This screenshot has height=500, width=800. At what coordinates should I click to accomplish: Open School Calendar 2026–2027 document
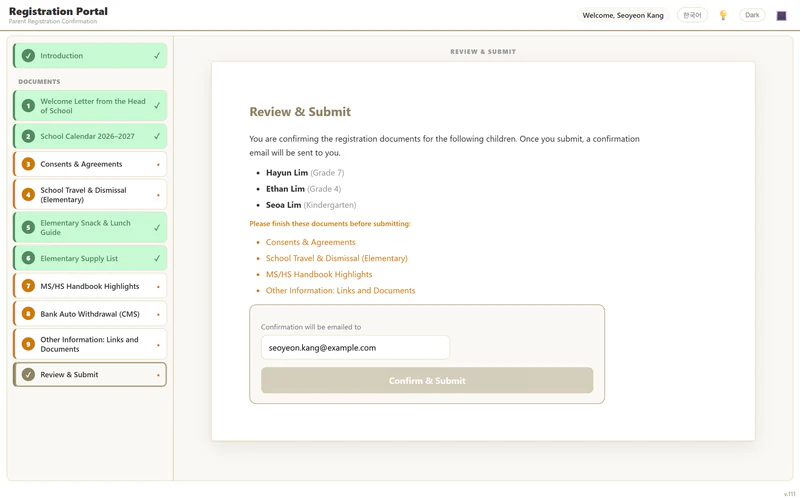pyautogui.click(x=90, y=136)
